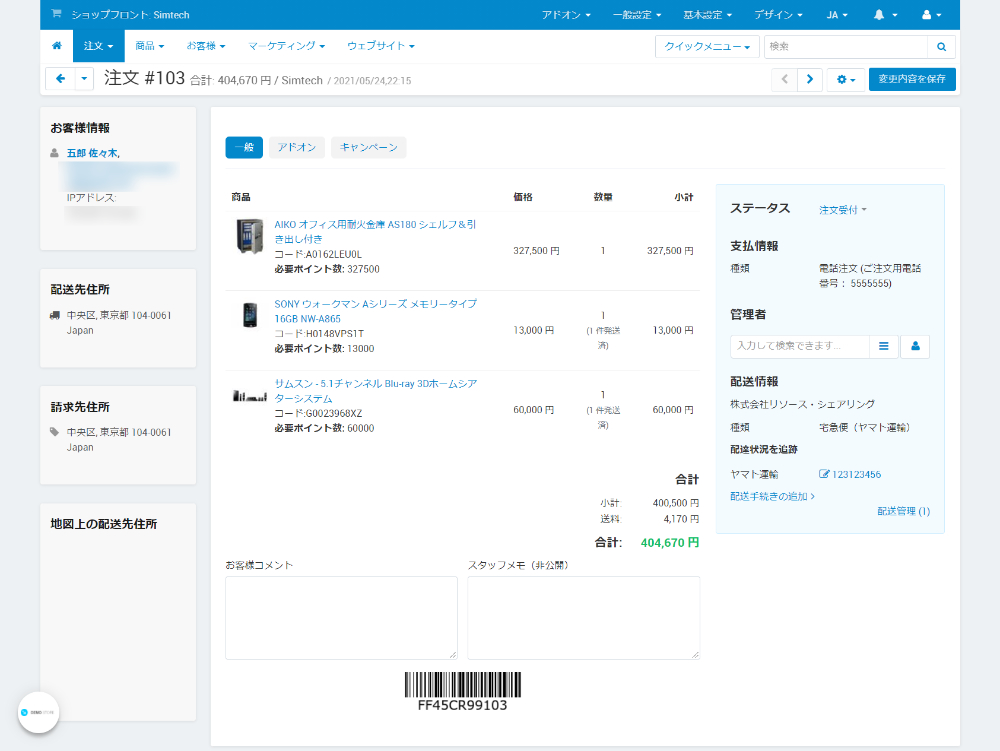
Task: Go to previous order chevron
Action: tap(784, 79)
